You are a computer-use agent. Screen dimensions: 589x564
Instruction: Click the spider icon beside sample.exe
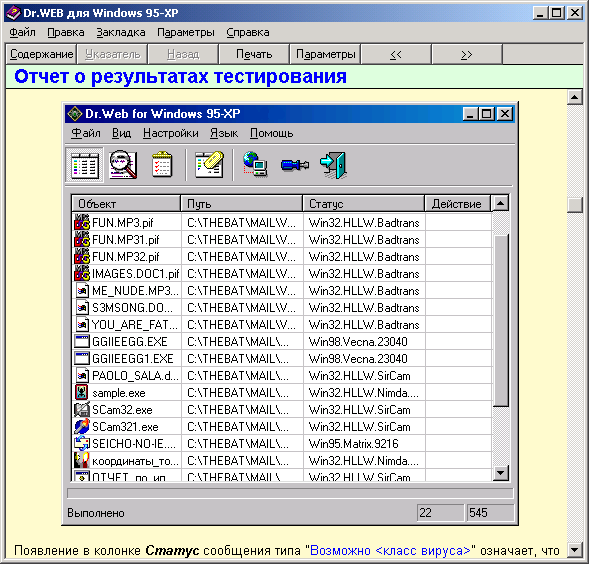[x=82, y=392]
